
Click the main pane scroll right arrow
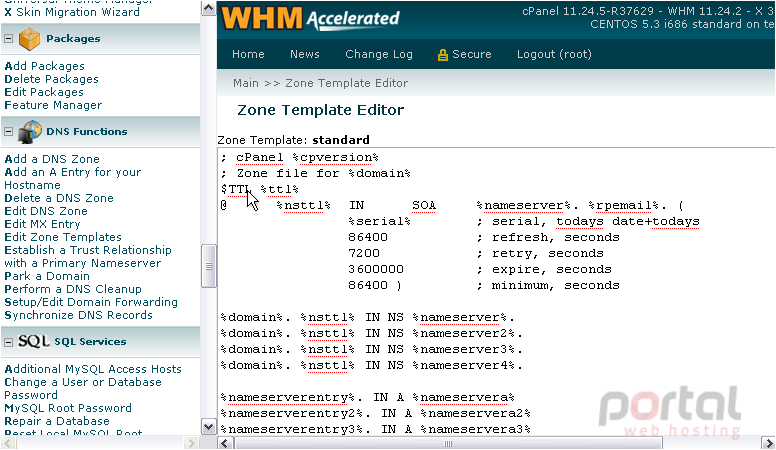point(768,443)
